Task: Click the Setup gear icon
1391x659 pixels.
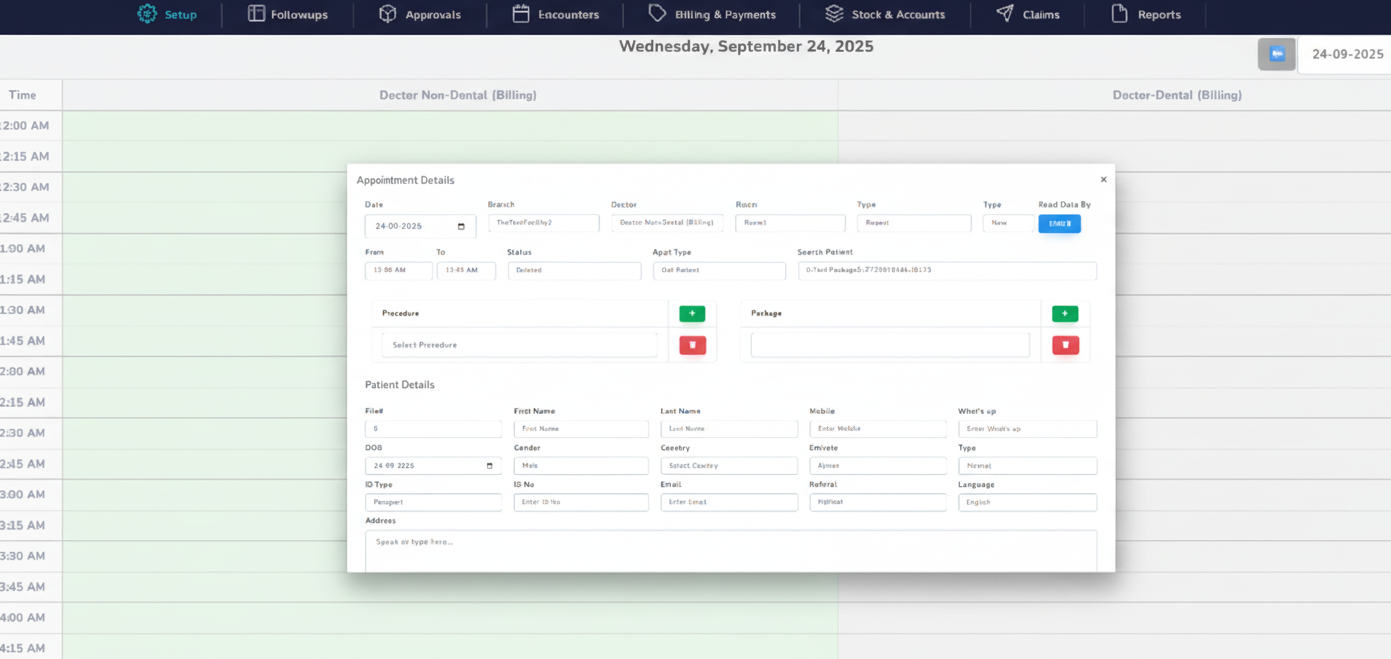Action: [x=147, y=14]
